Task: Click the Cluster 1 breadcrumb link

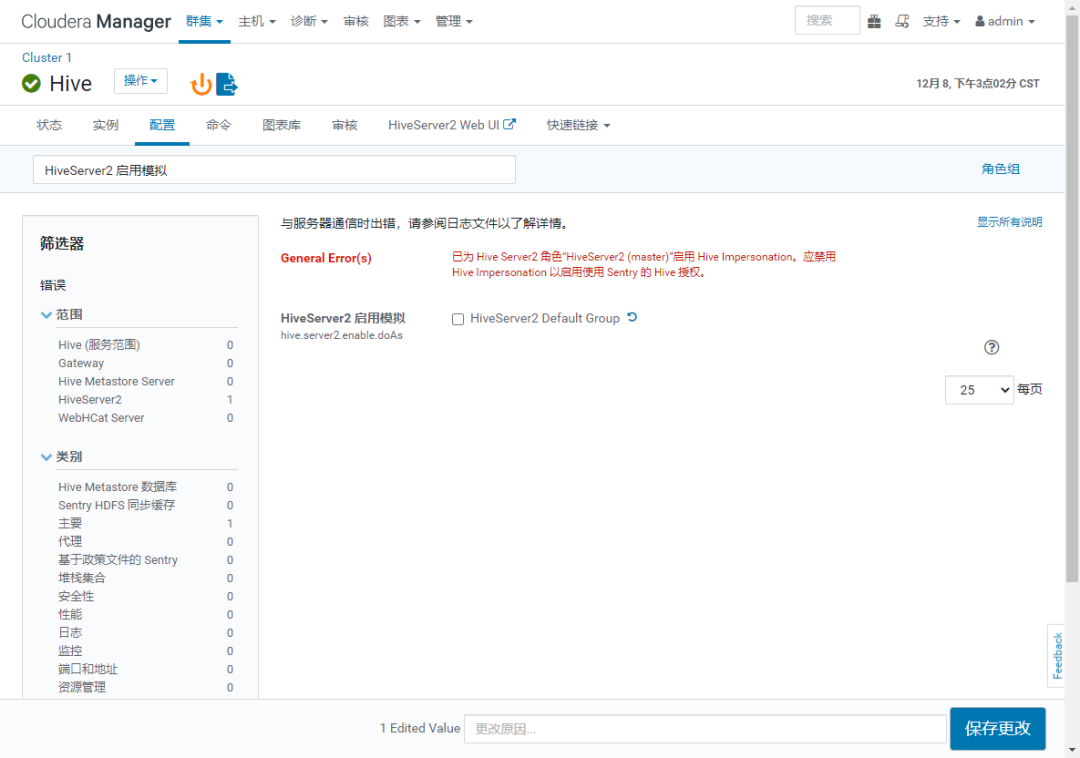Action: 47,58
